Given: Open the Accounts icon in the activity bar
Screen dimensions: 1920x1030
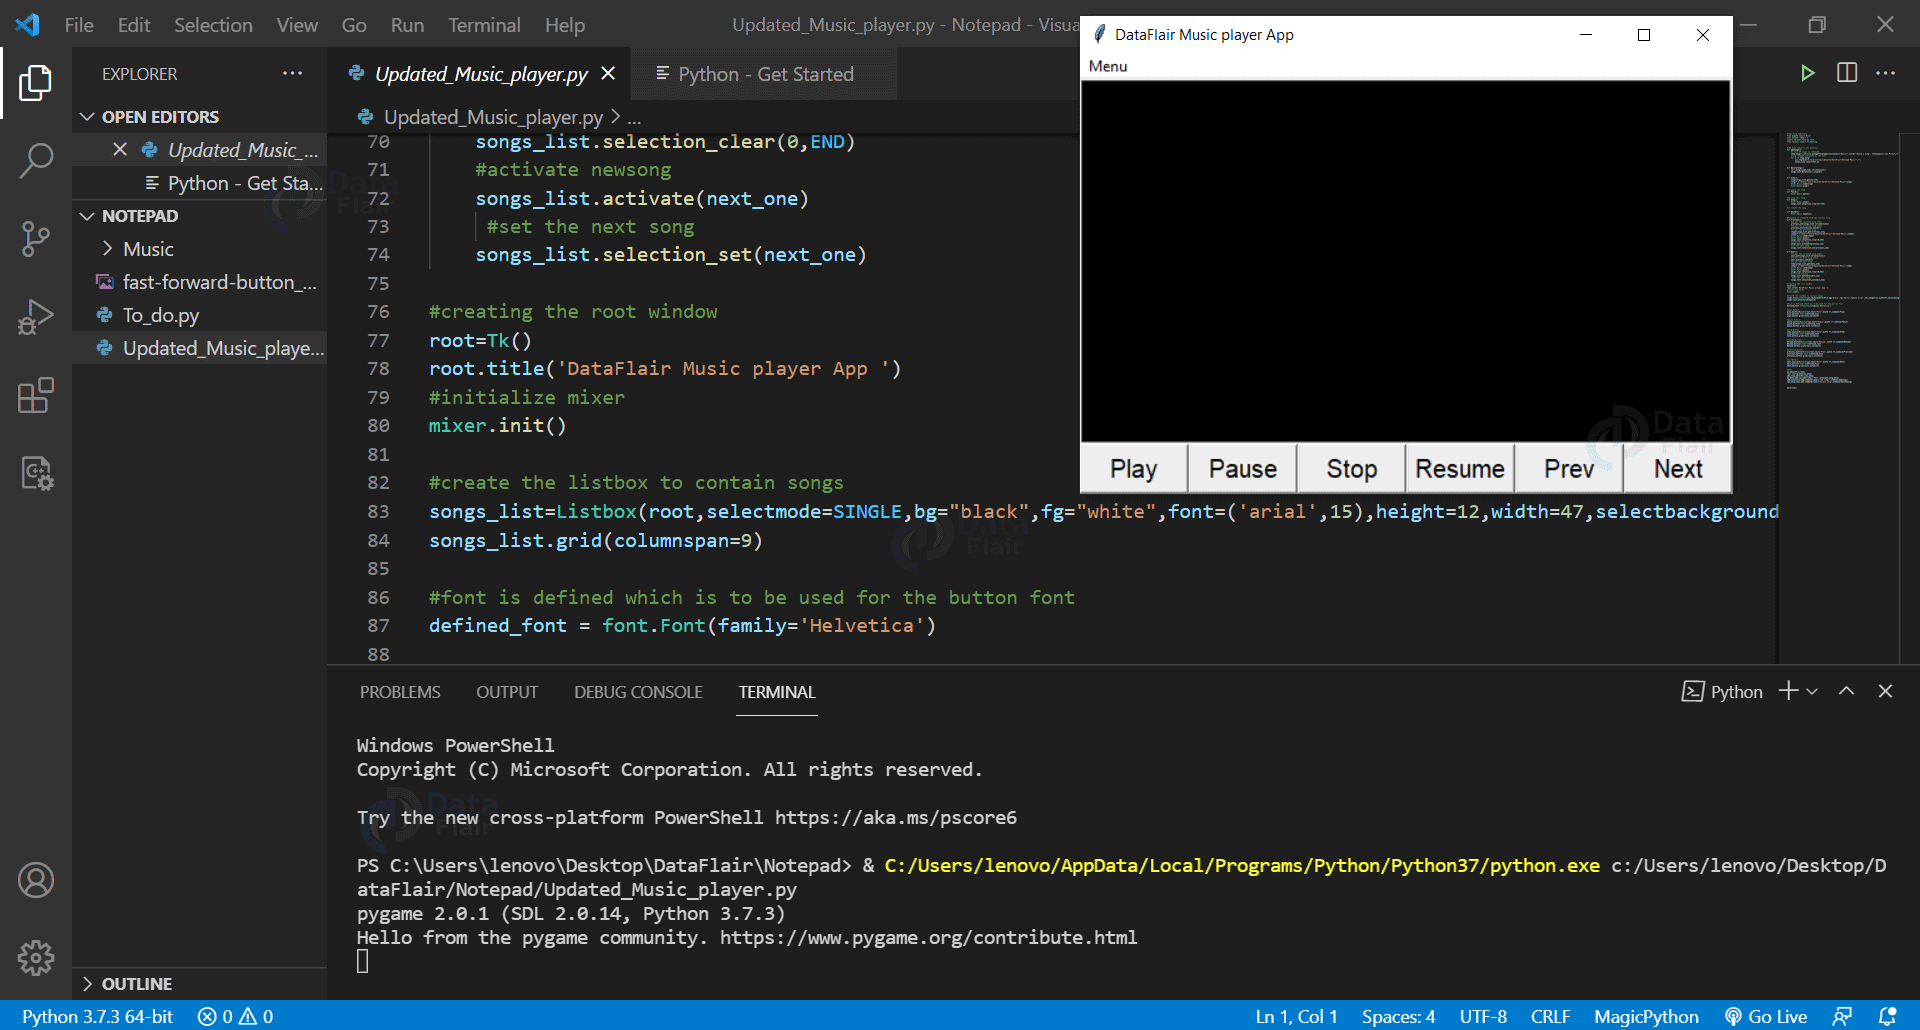Looking at the screenshot, I should coord(36,881).
